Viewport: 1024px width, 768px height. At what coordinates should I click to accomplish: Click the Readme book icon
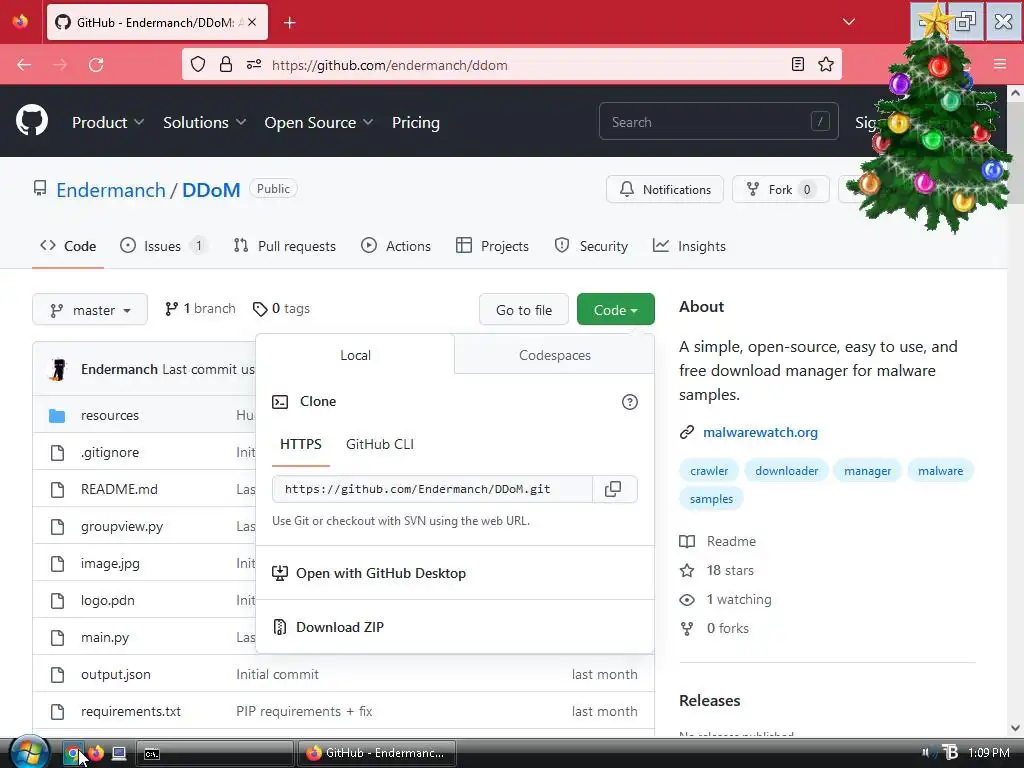point(687,541)
